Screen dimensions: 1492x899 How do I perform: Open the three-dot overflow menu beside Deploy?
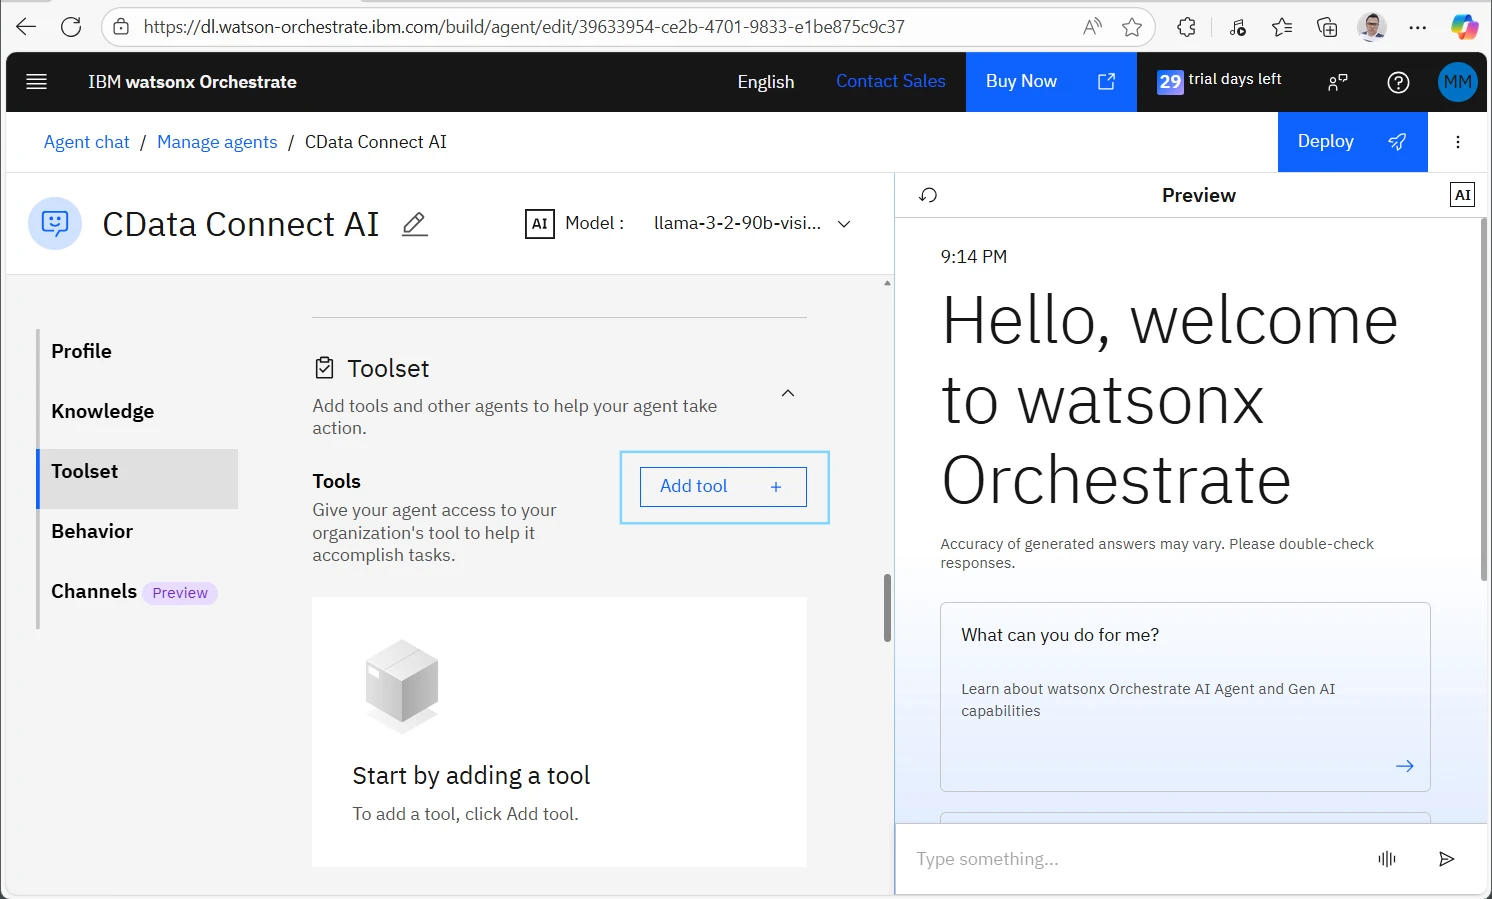(x=1458, y=142)
